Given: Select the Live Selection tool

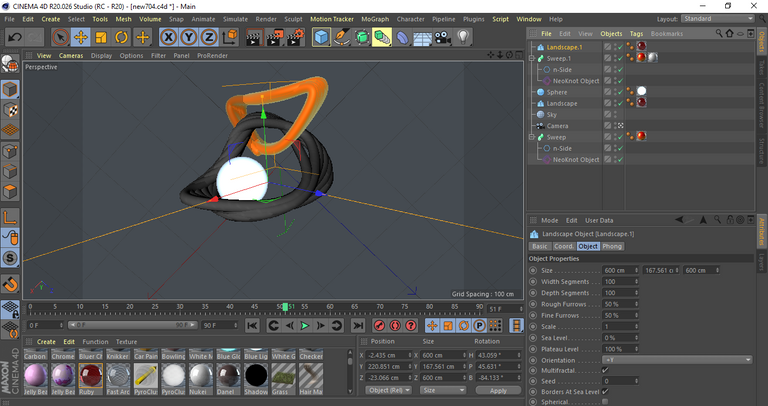Looking at the screenshot, I should tap(60, 37).
